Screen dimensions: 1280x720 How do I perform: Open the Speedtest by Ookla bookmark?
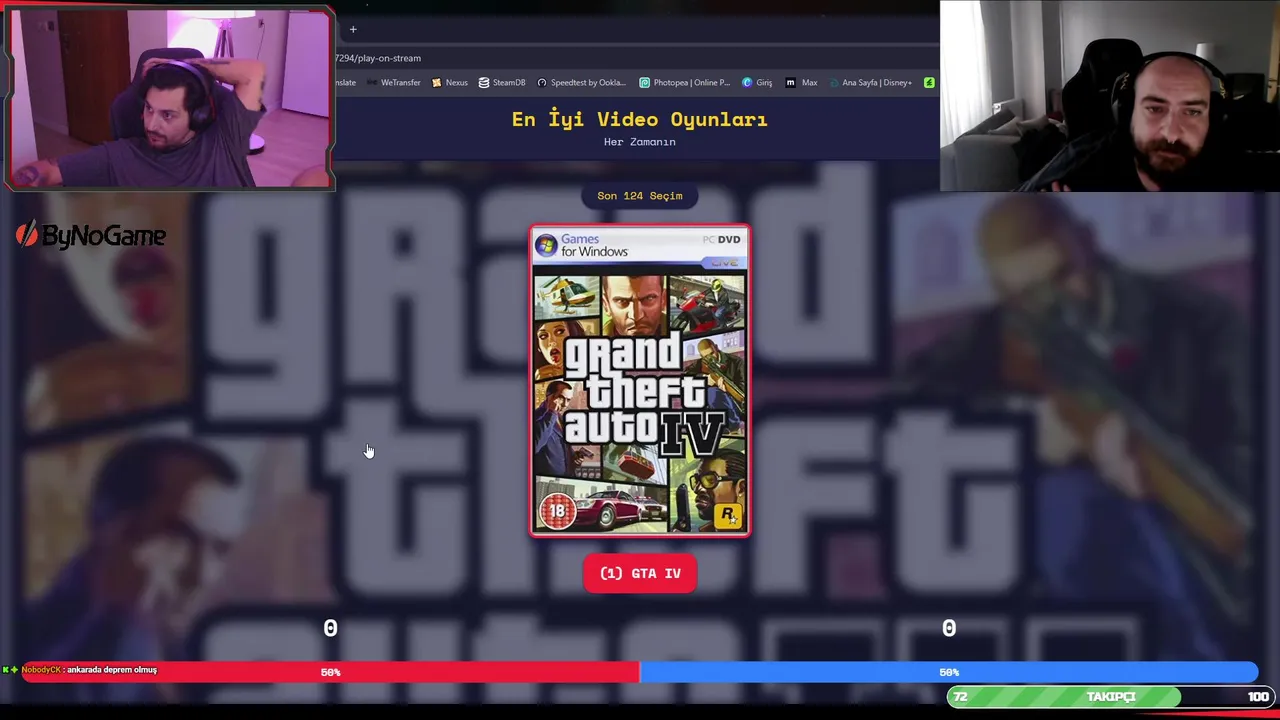[x=582, y=83]
